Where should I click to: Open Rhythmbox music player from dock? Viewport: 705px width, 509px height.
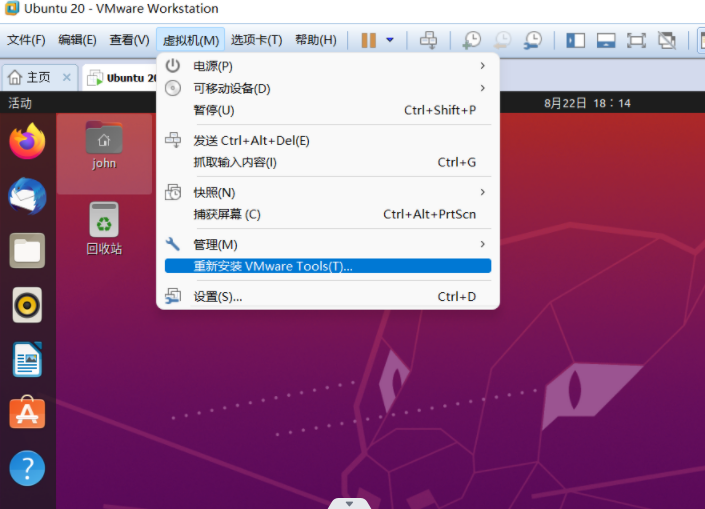pos(27,305)
